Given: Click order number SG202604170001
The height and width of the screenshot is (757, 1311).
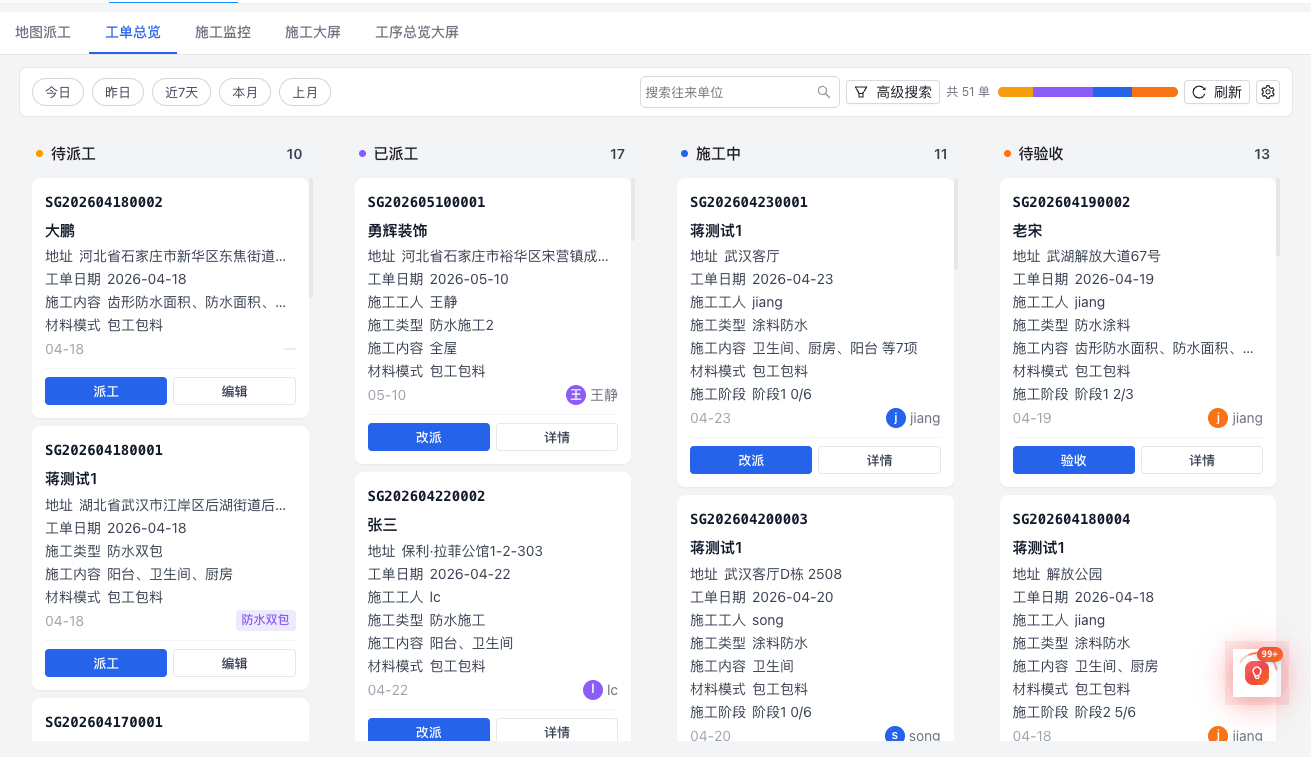Looking at the screenshot, I should (104, 722).
